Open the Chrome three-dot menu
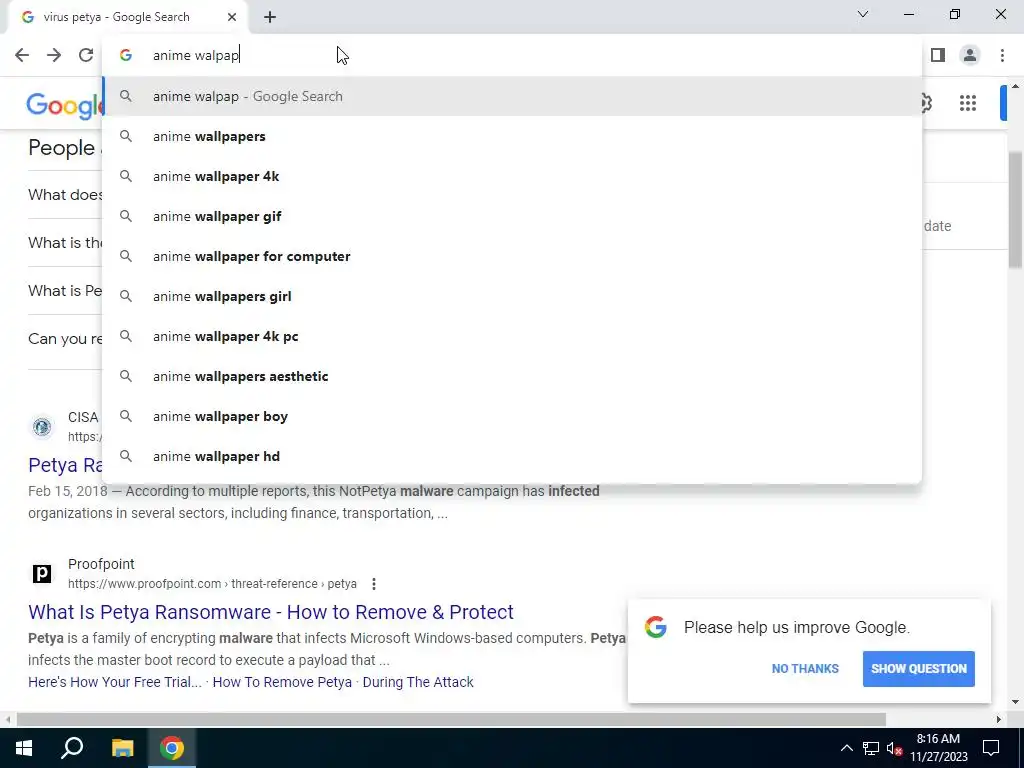1024x768 pixels. (x=1002, y=55)
